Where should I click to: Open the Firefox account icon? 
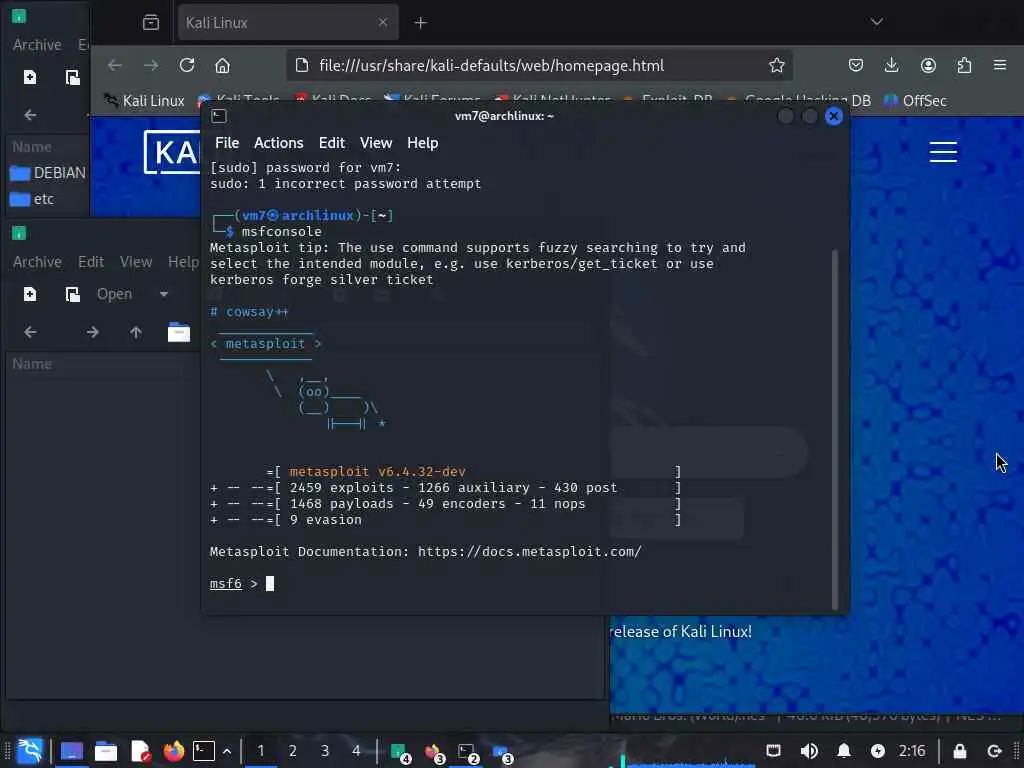click(x=928, y=65)
